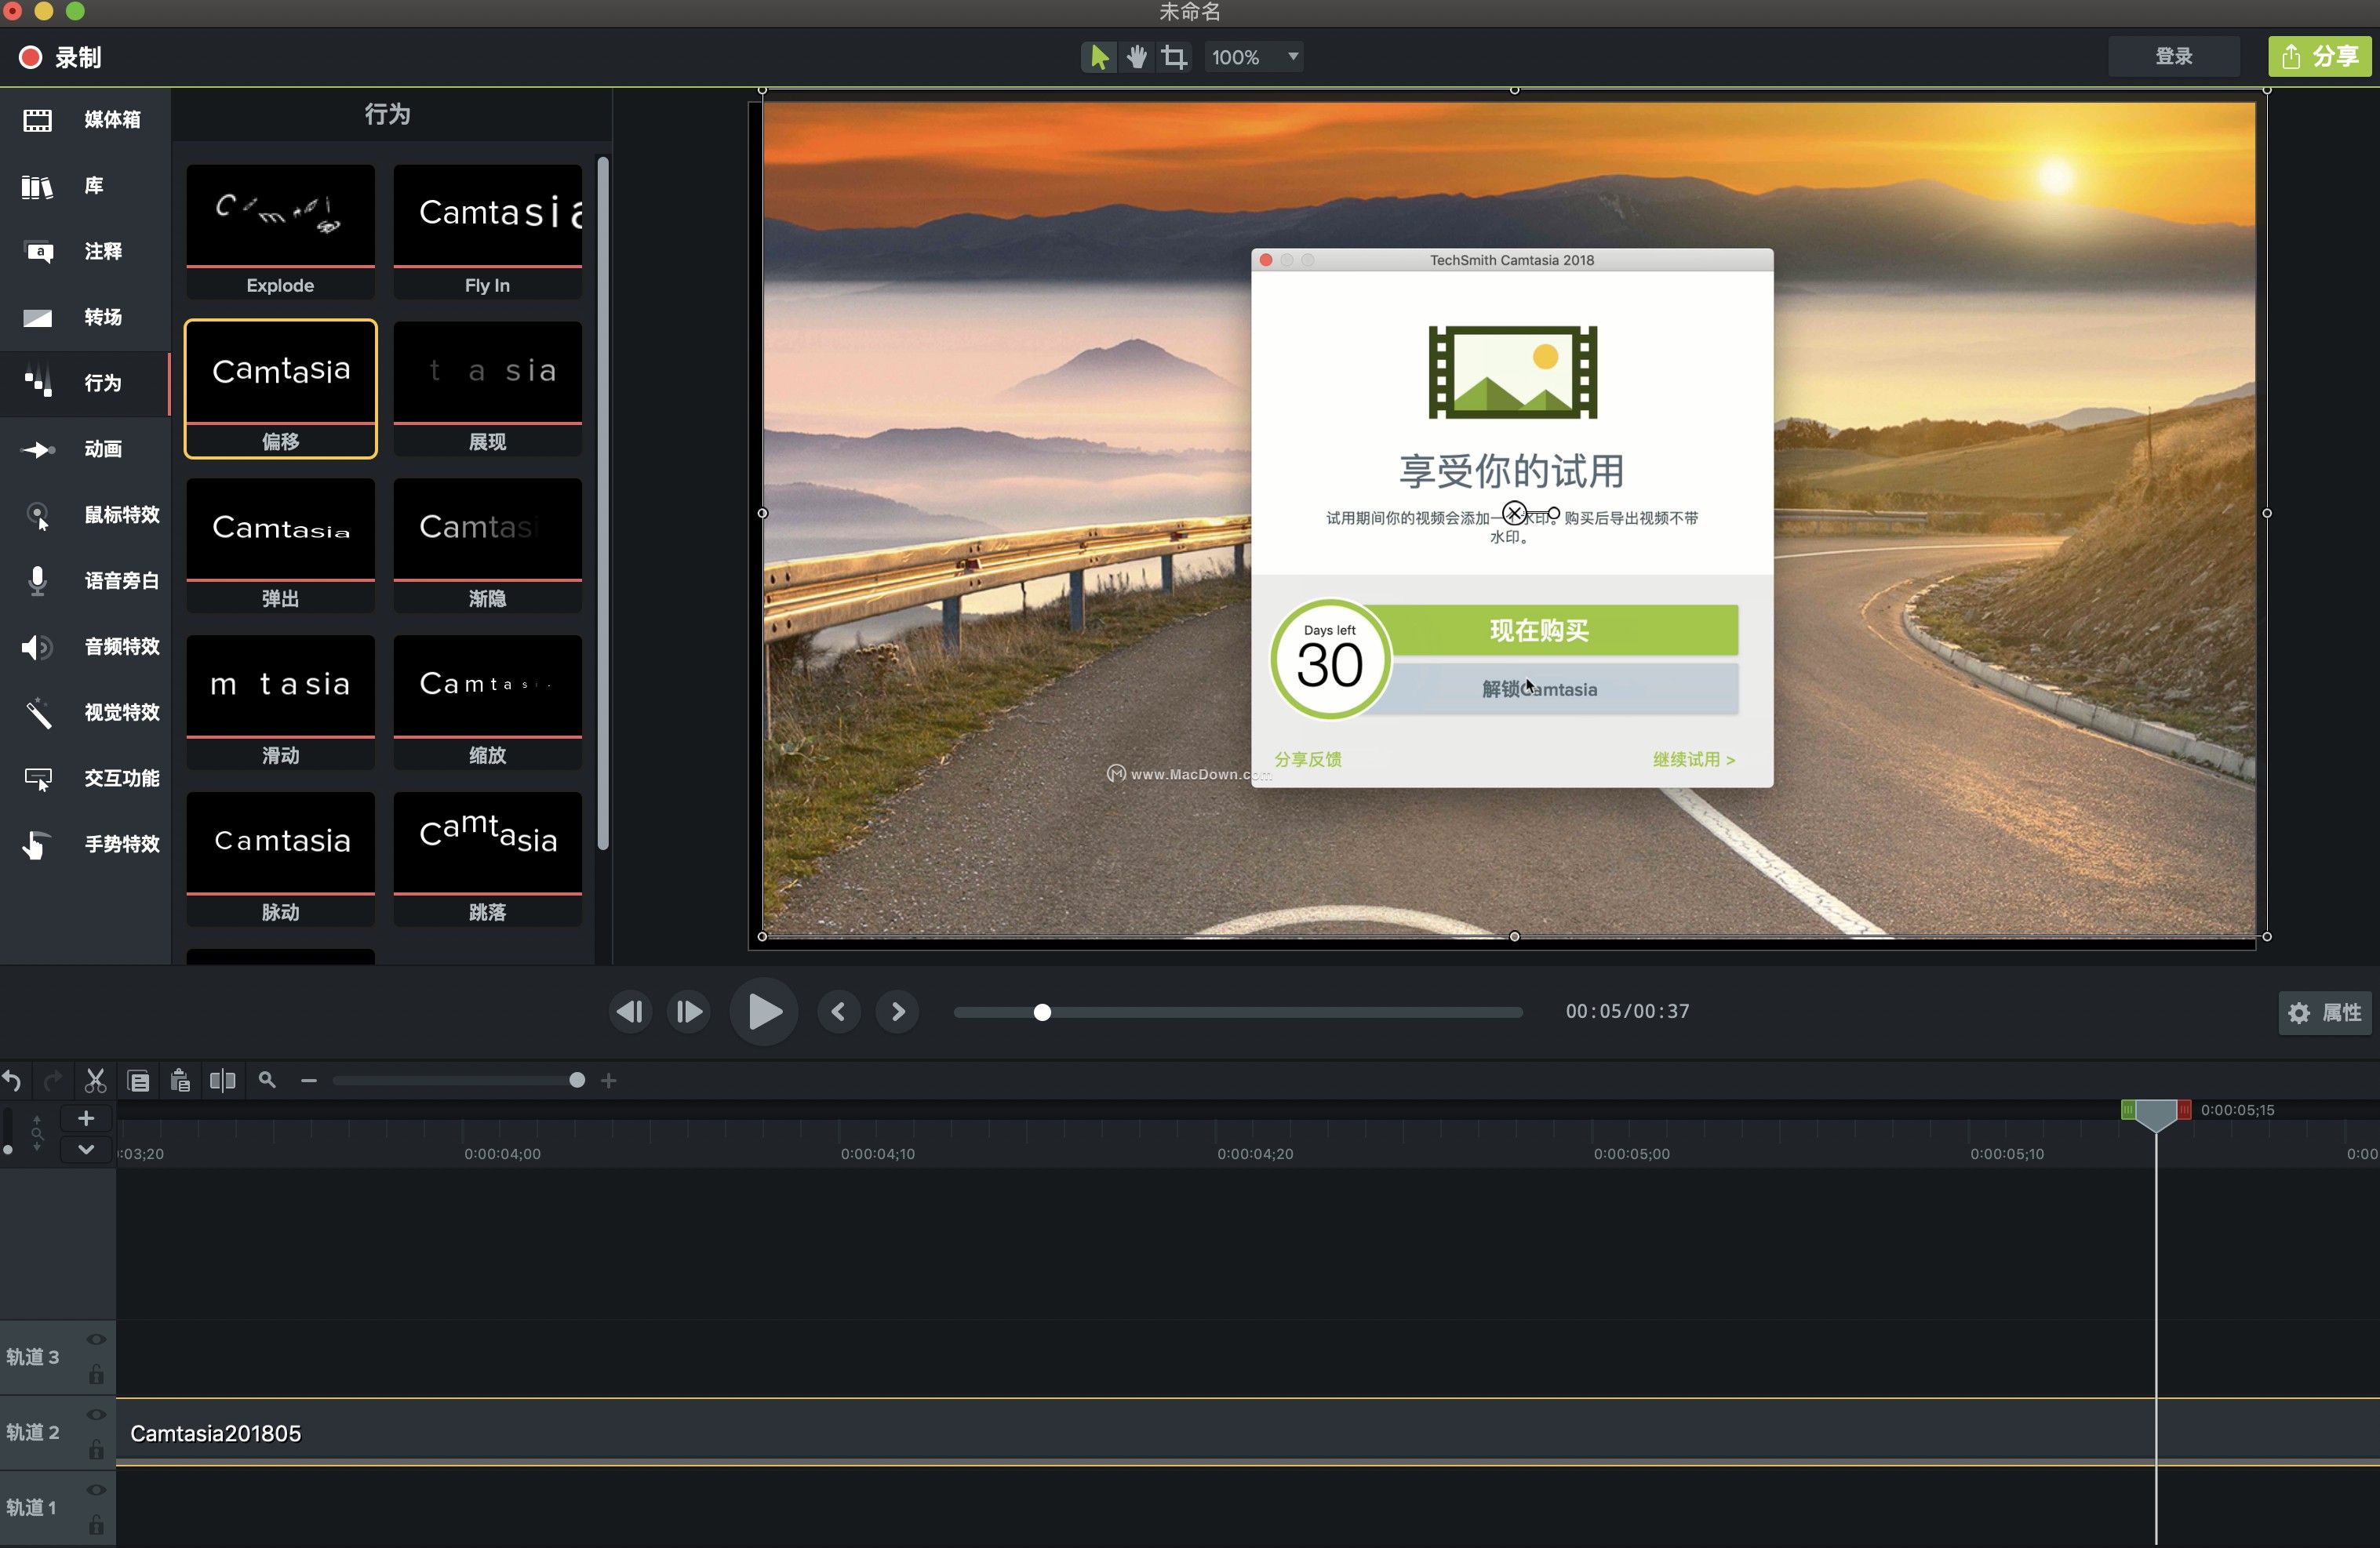2380x1548 pixels.
Task: Toggle visibility eye for 轨道 1
Action: (96, 1489)
